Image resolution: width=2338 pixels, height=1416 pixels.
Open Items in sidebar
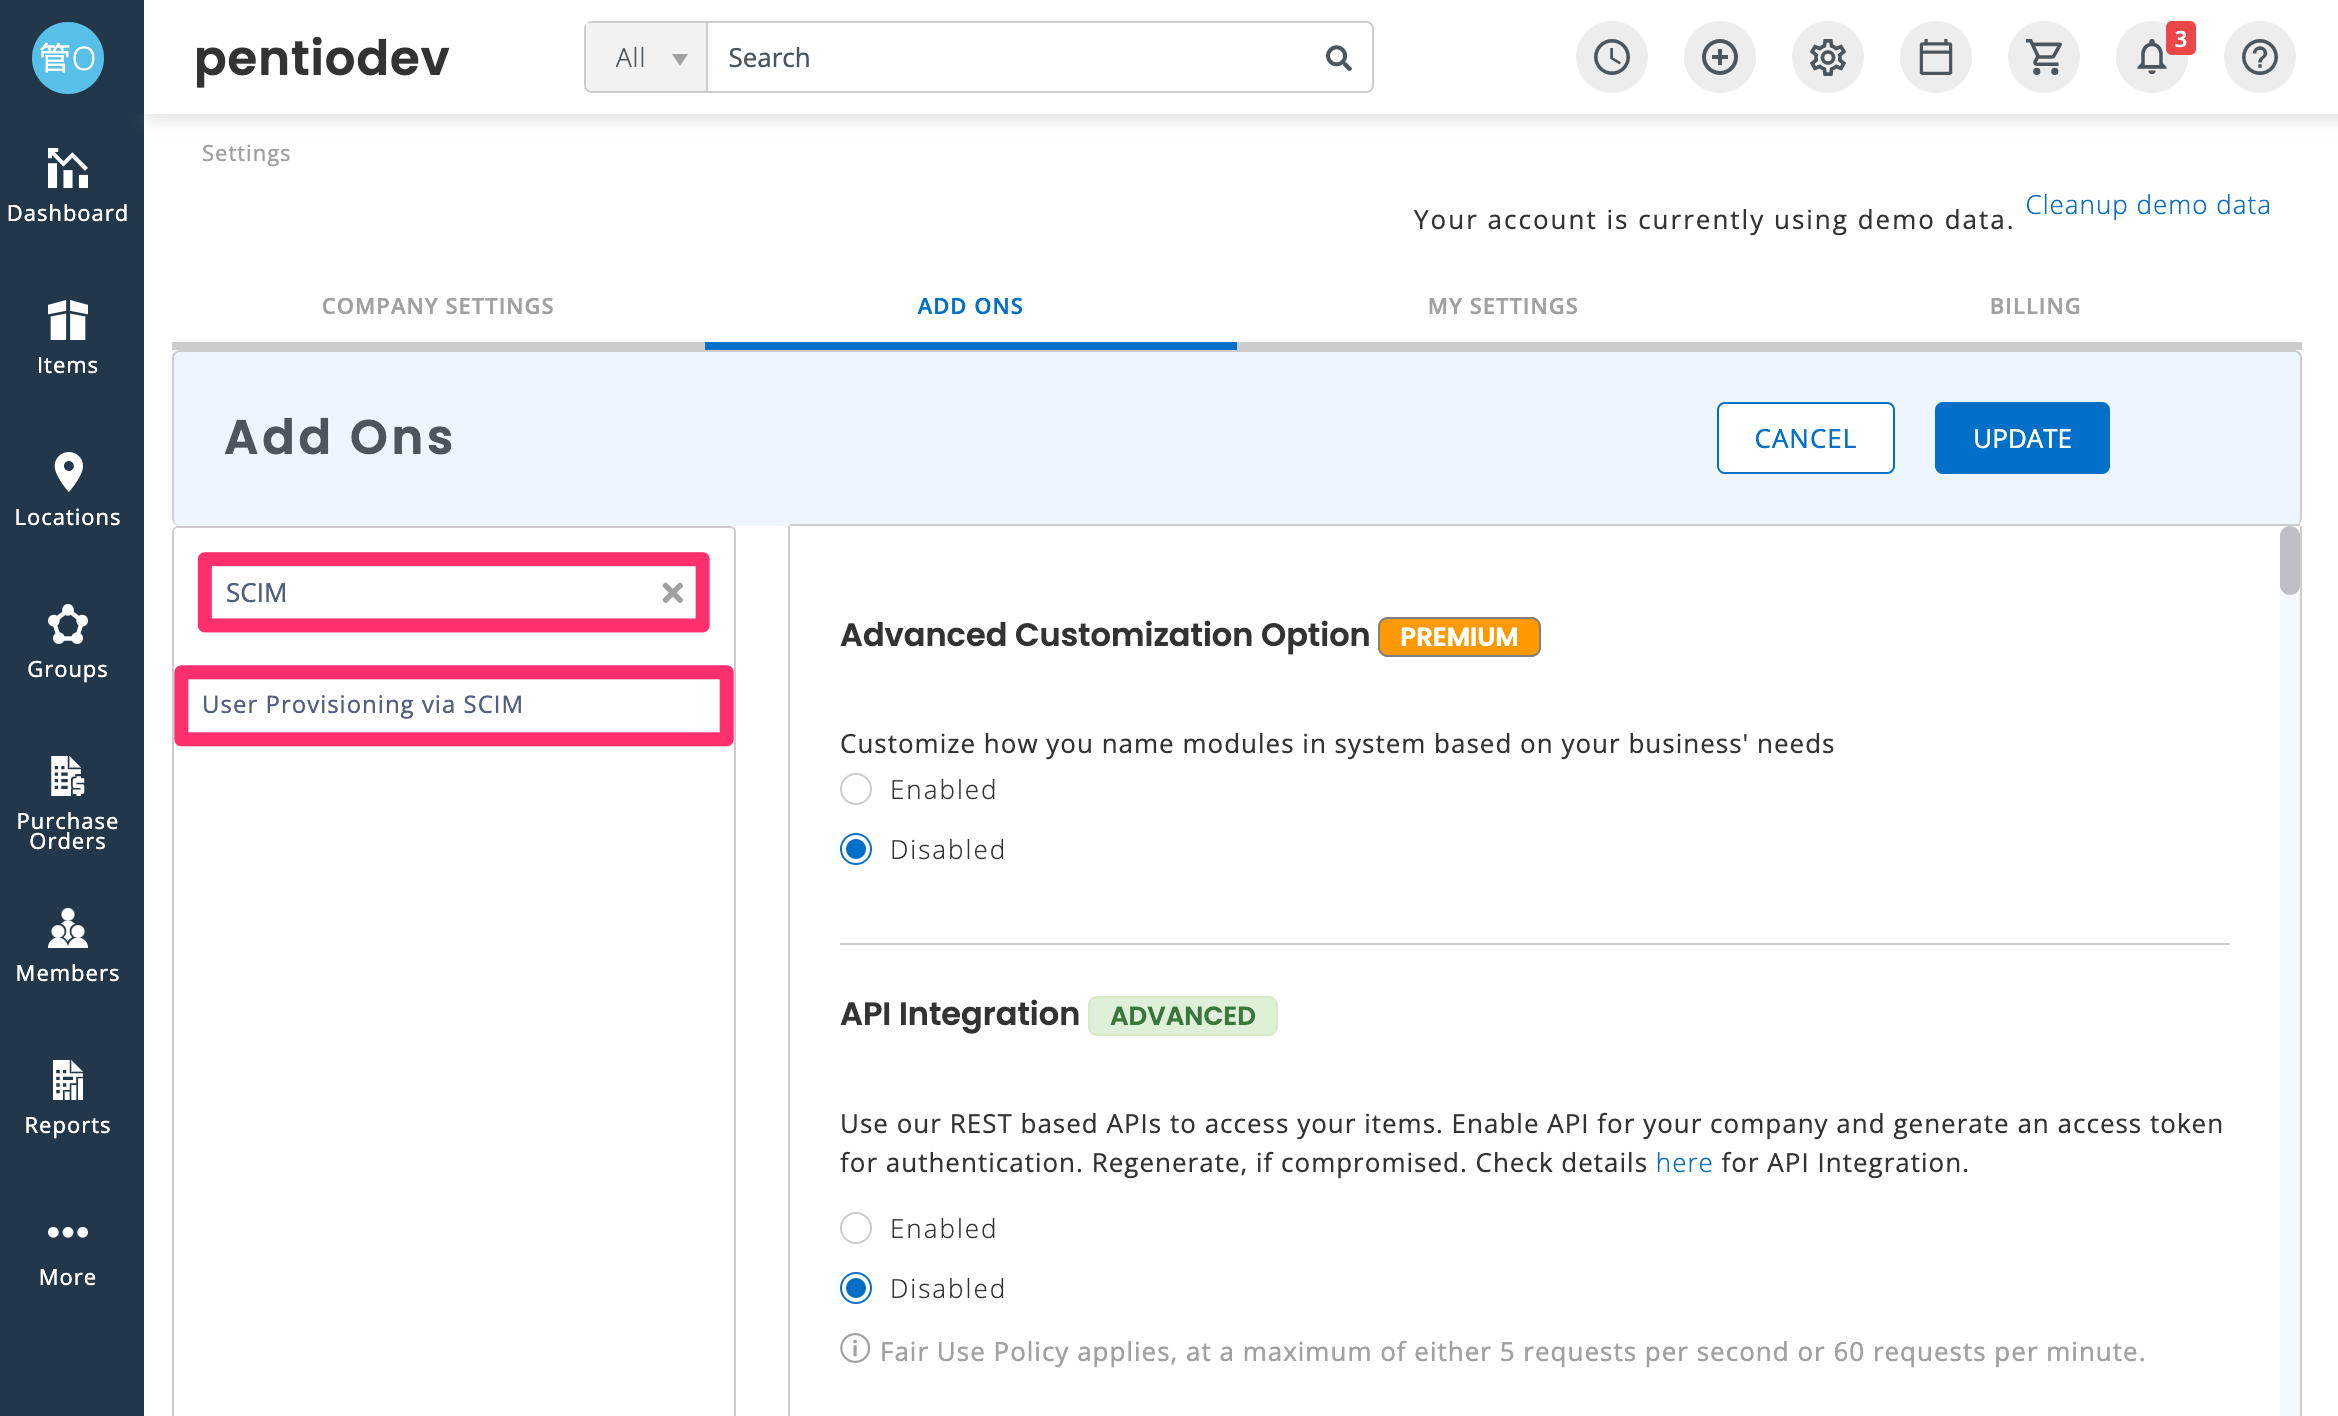(x=68, y=338)
